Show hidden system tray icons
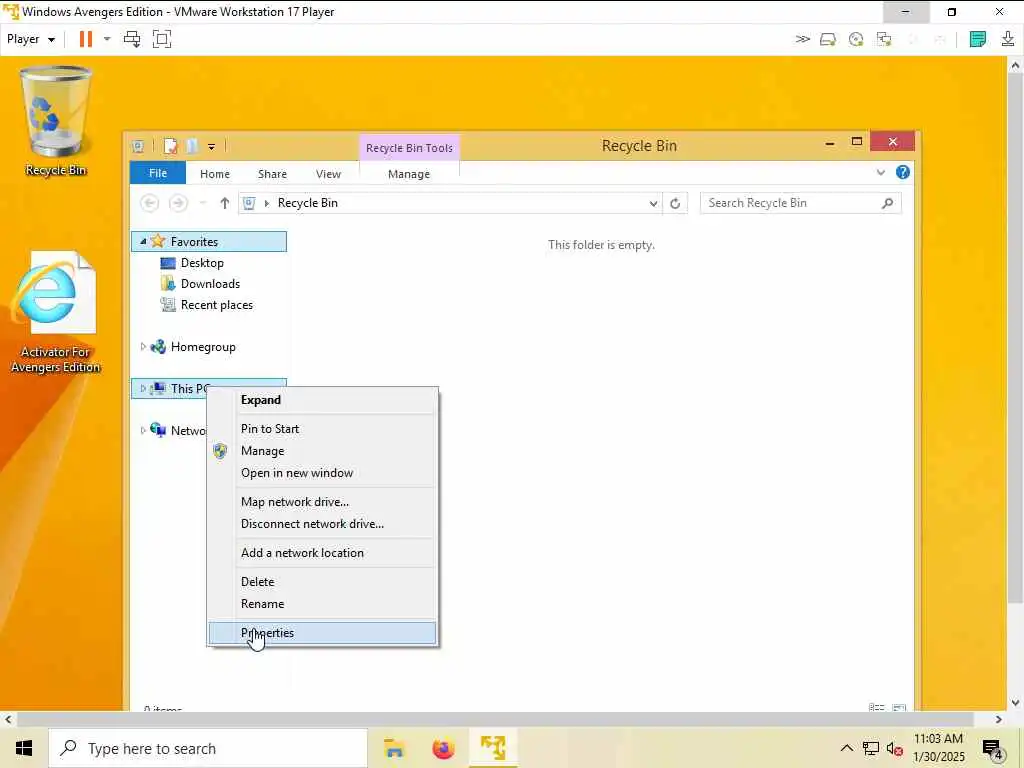Image resolution: width=1024 pixels, height=768 pixels. pyautogui.click(x=846, y=748)
